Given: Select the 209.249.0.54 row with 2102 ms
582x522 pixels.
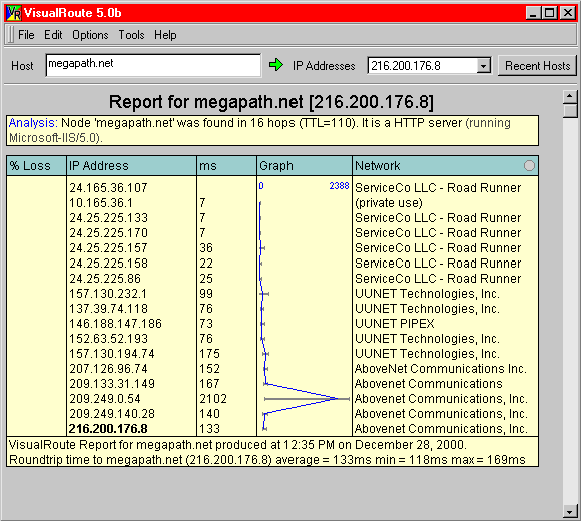Looking at the screenshot, I should 272,399.
